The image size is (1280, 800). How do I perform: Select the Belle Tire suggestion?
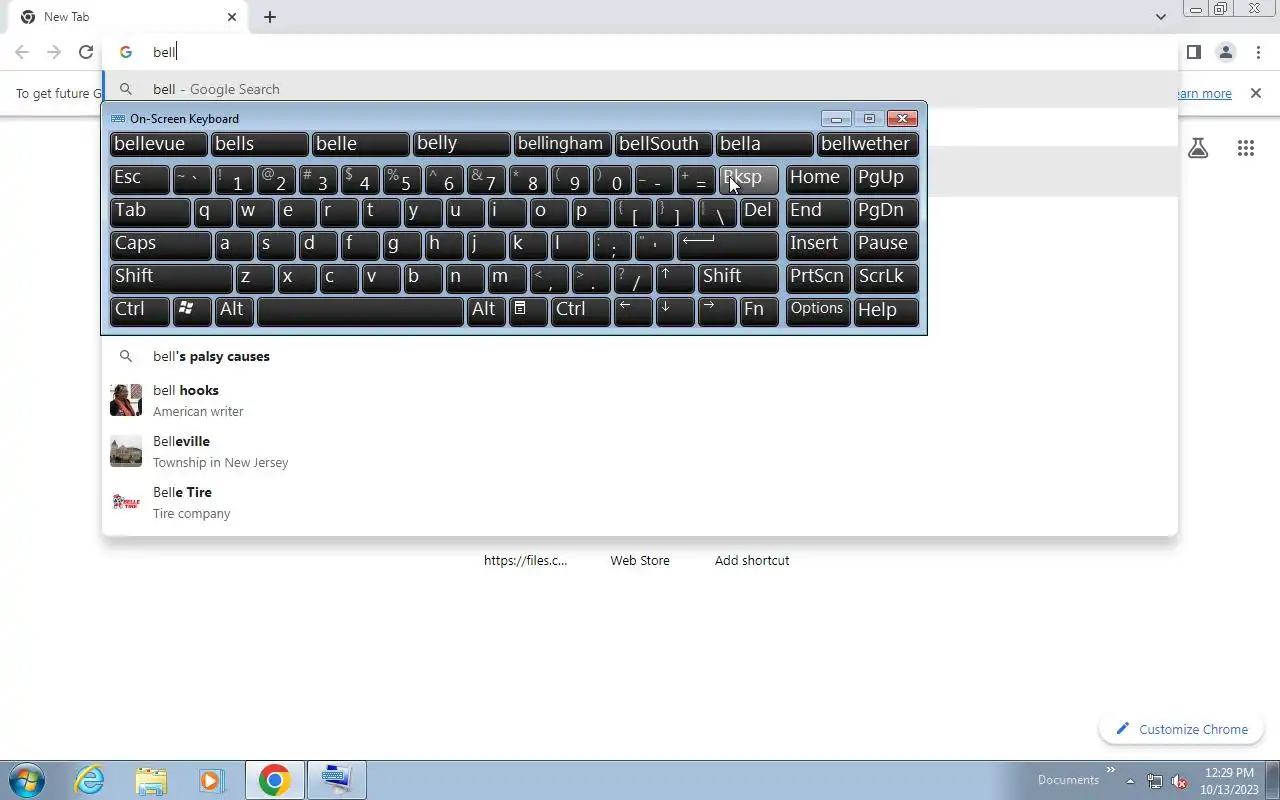tap(640, 502)
